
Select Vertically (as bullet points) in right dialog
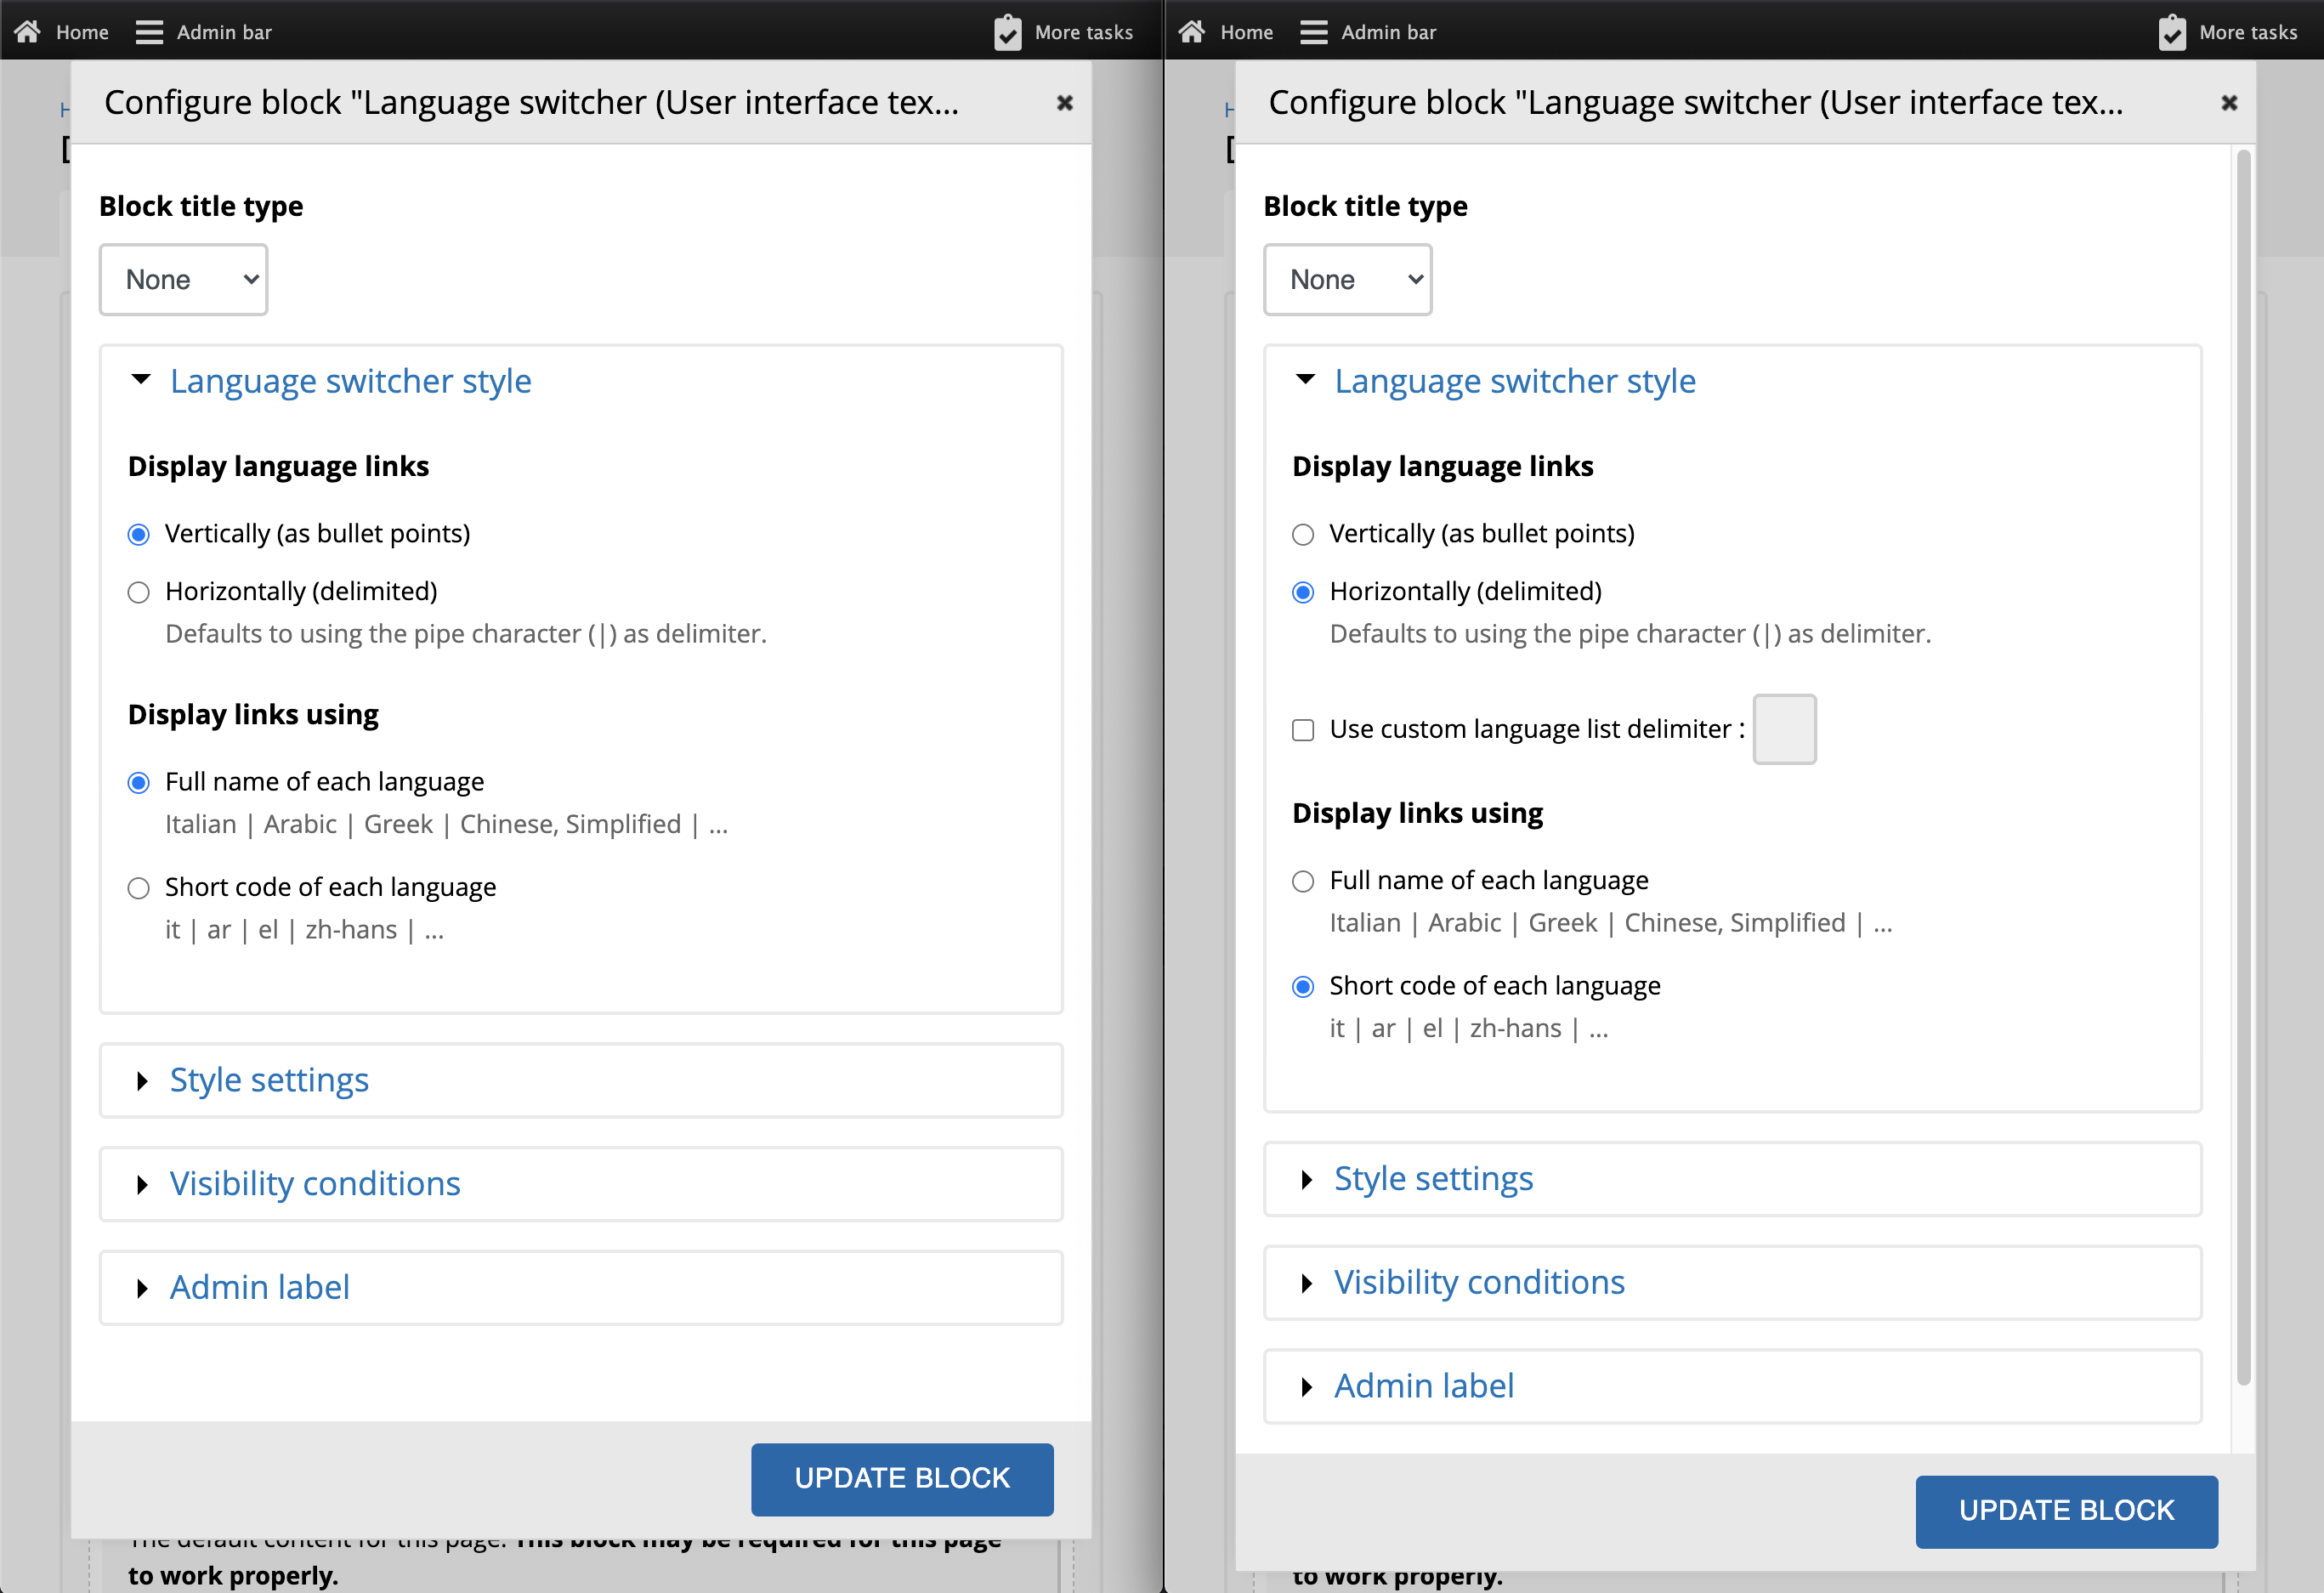click(x=1303, y=534)
